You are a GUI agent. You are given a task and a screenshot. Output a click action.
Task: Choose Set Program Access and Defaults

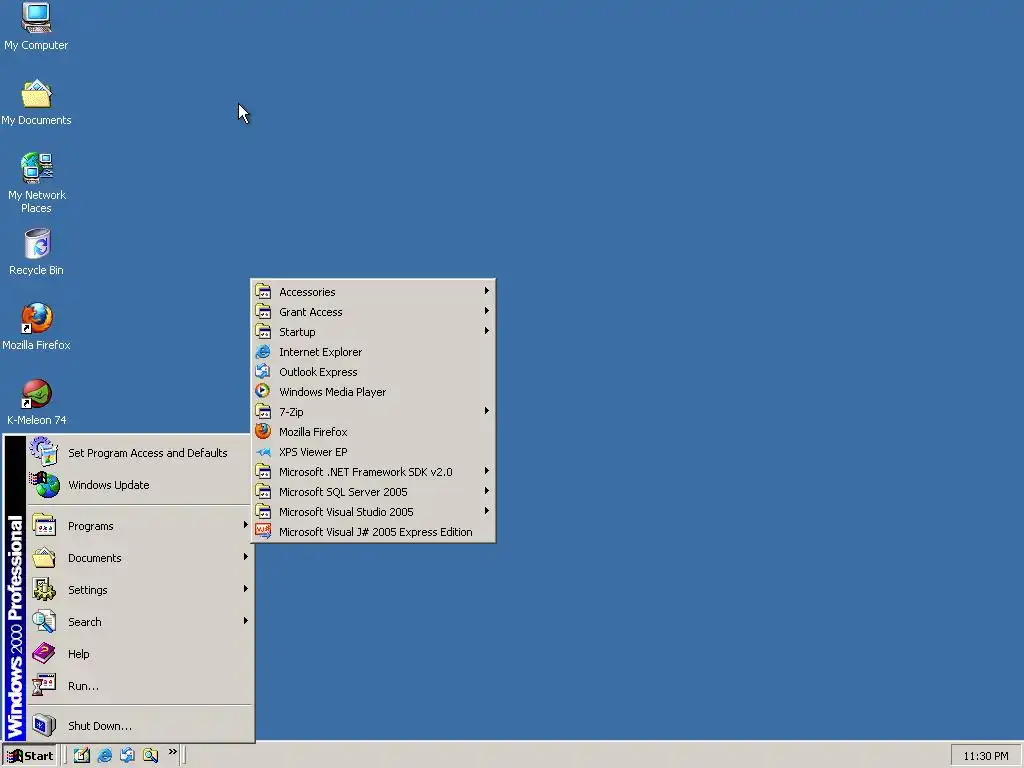click(x=139, y=453)
